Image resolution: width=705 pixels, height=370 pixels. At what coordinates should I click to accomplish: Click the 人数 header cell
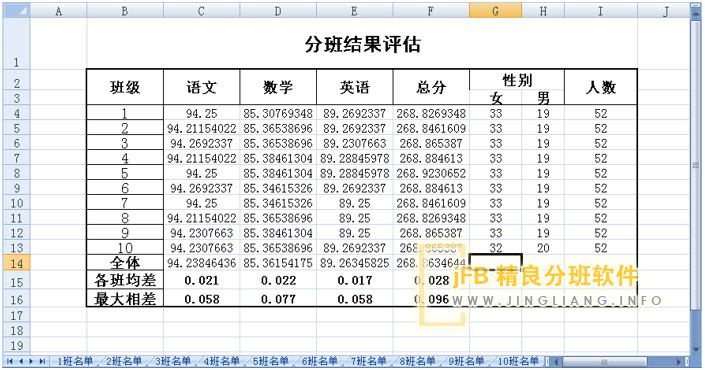point(601,87)
